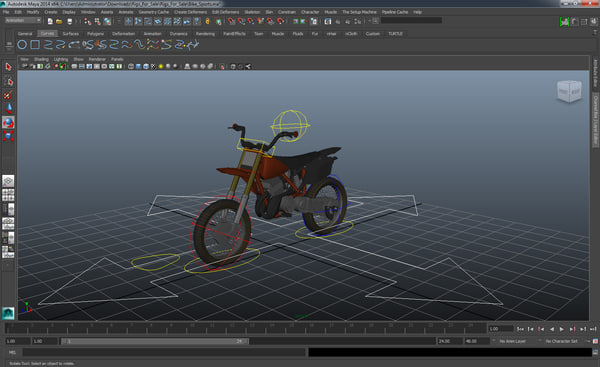Click the yellow light bulb viewport icon

coord(161,67)
